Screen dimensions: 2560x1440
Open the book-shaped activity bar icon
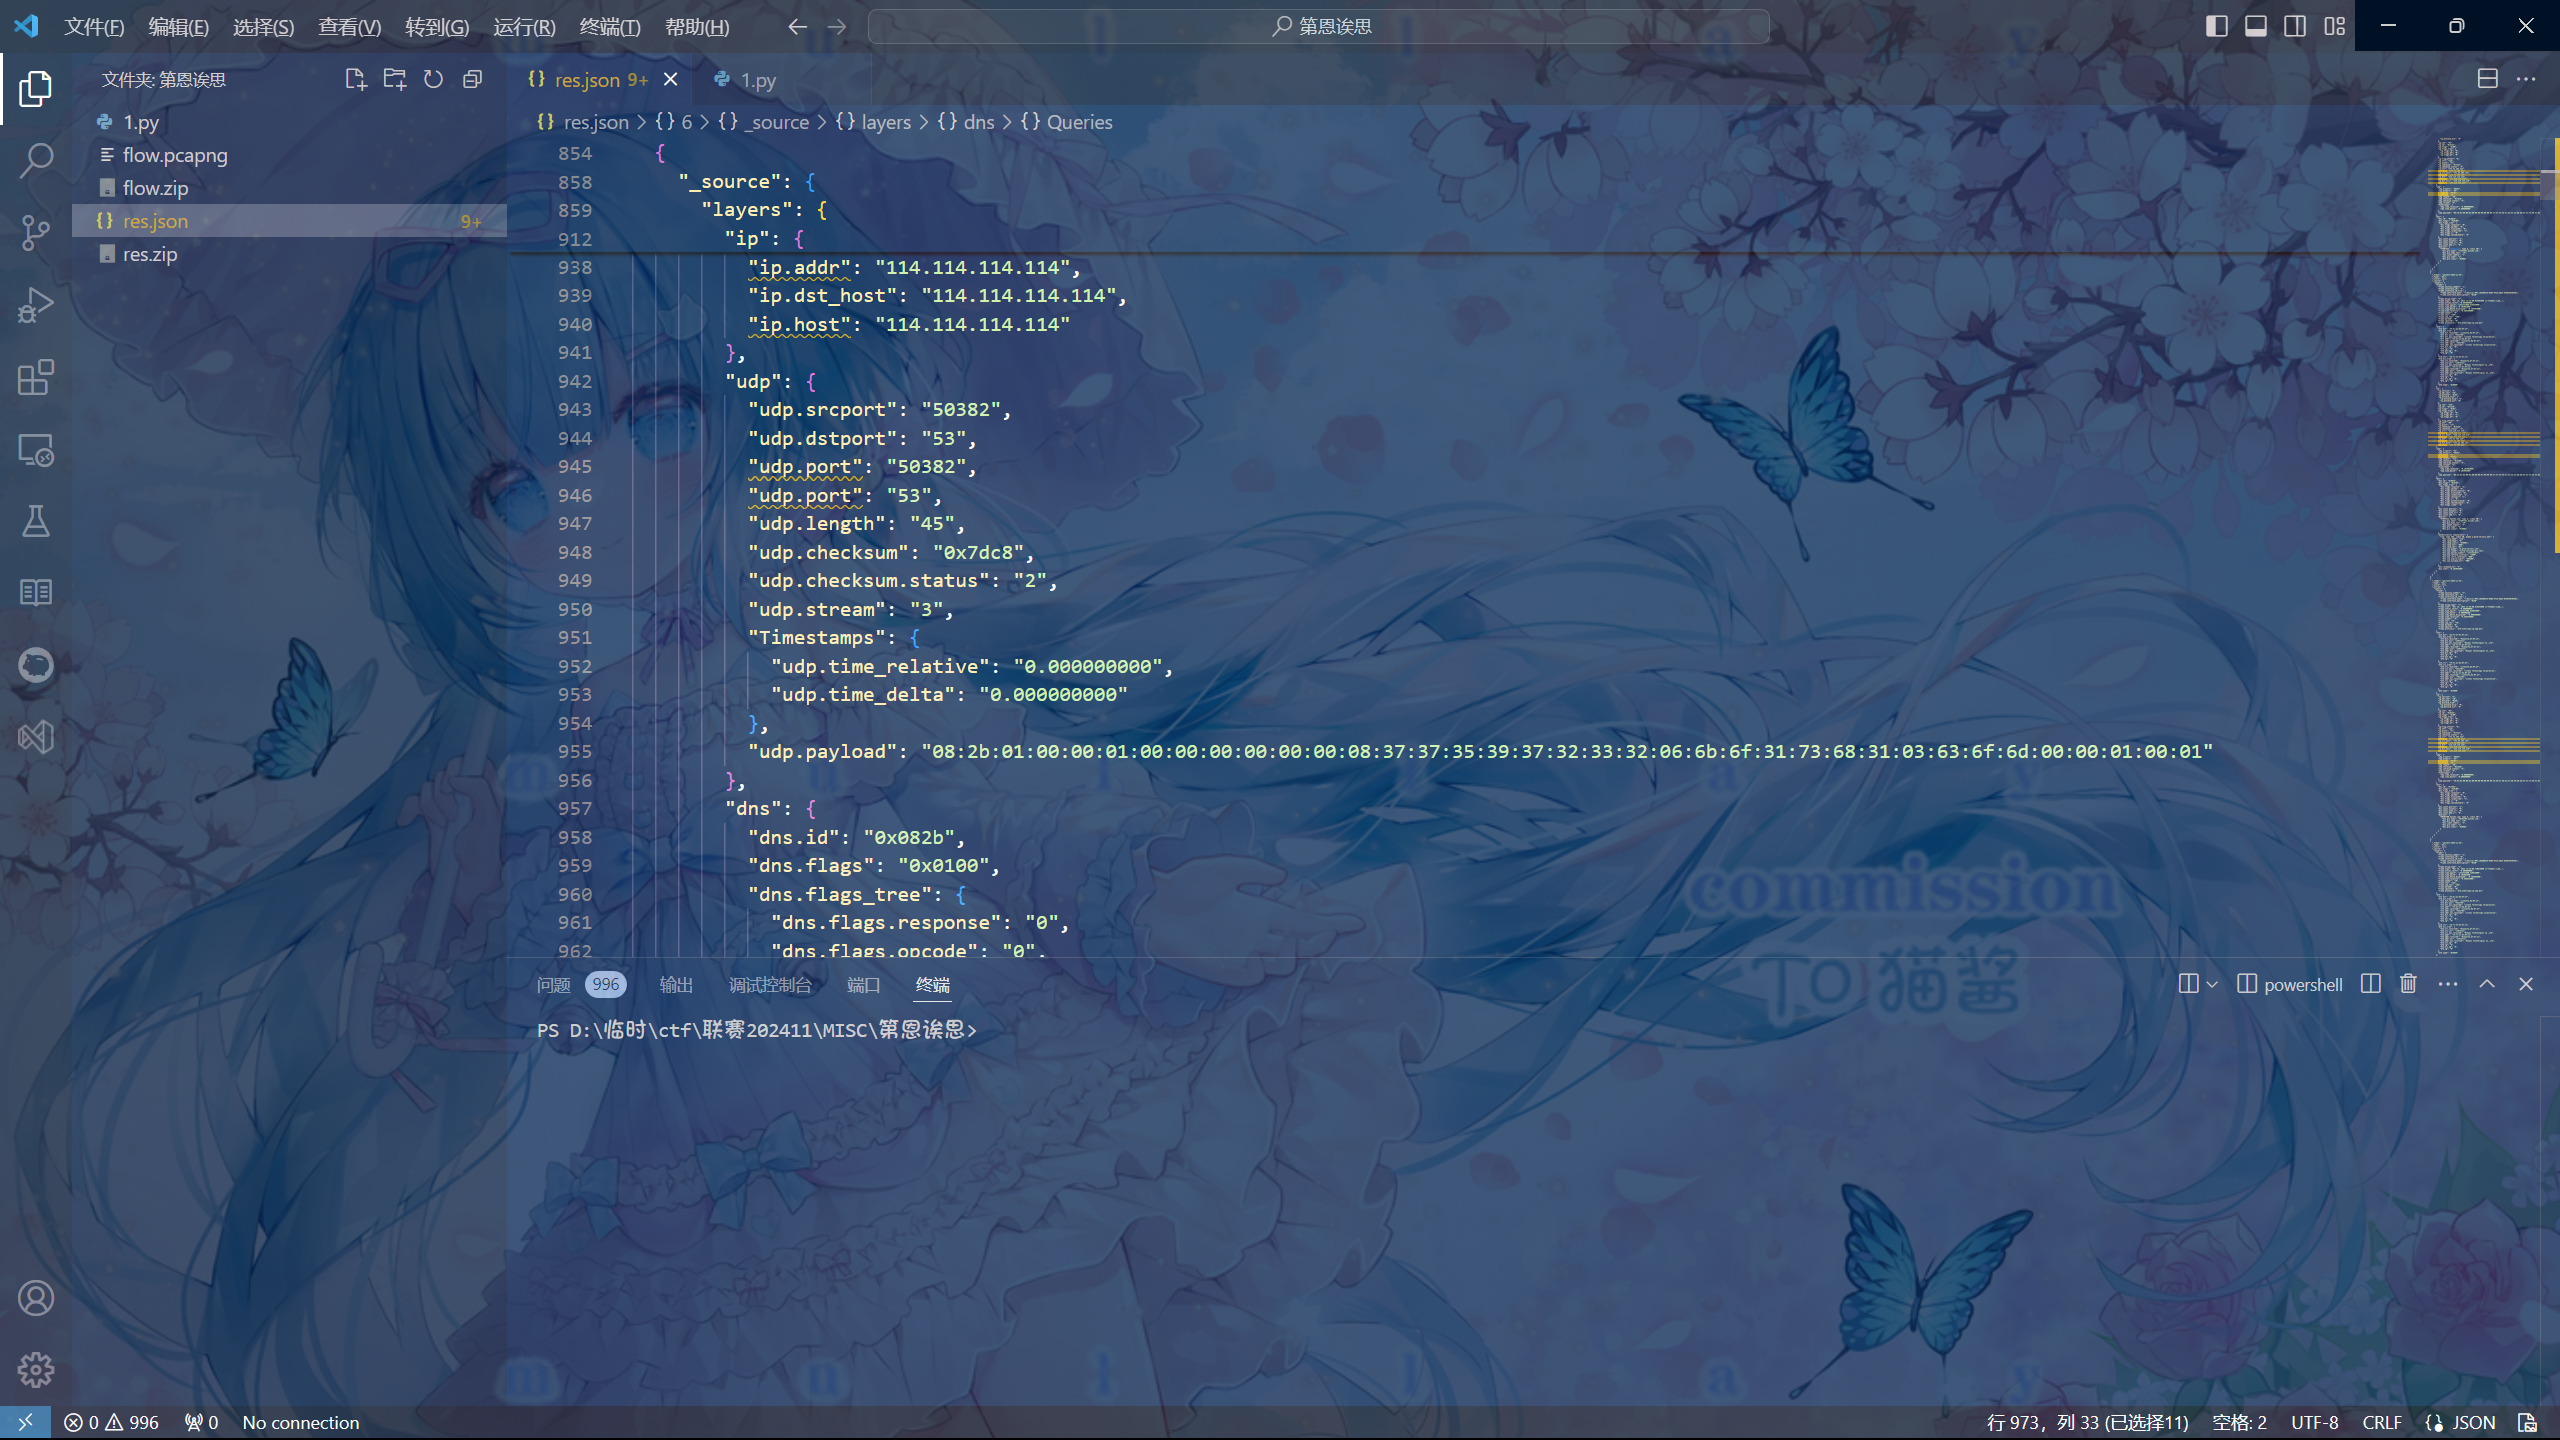(x=36, y=593)
